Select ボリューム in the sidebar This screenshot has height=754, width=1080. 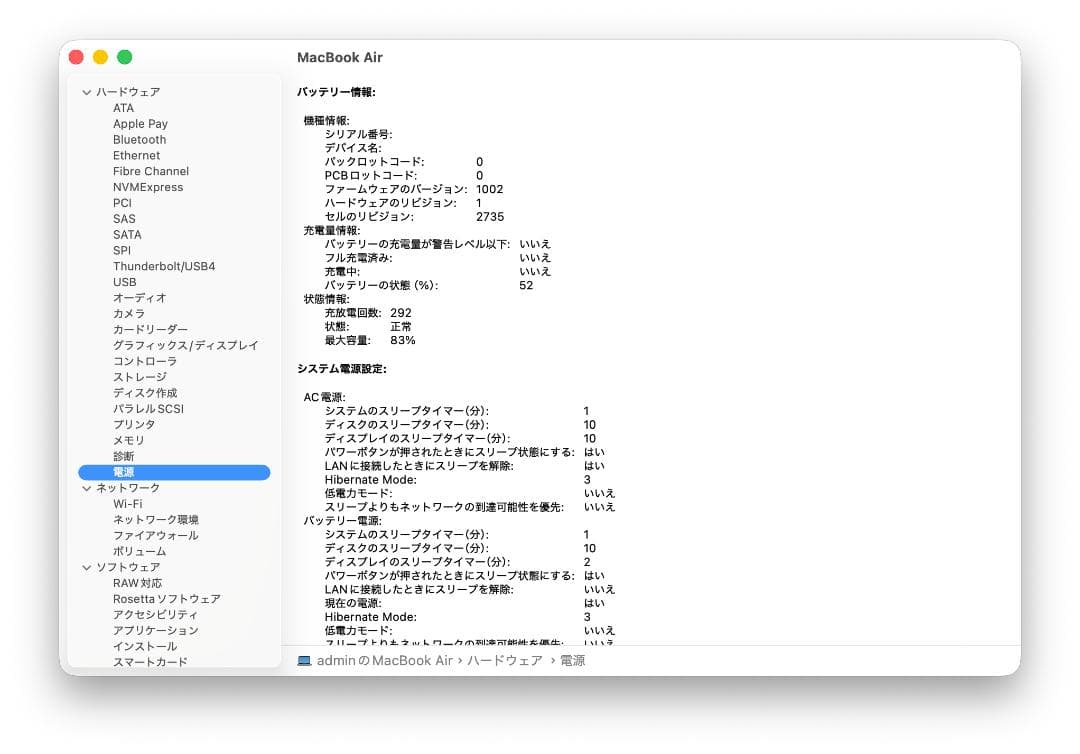[x=140, y=552]
